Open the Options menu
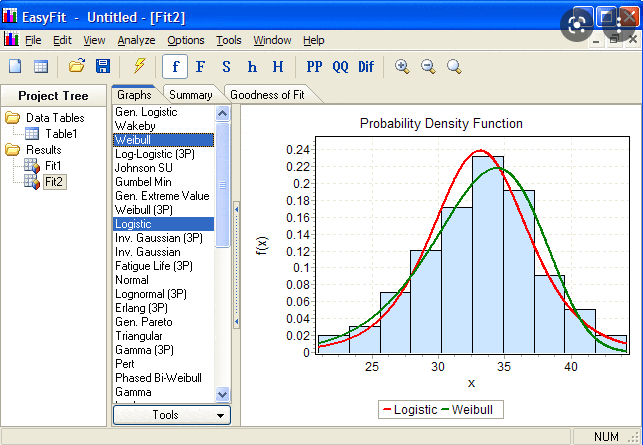The height and width of the screenshot is (445, 643). 186,40
